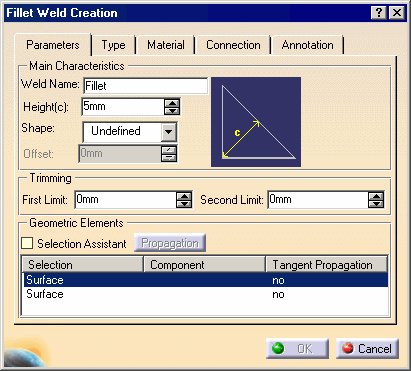Screen dimensions: 411x371
Task: Select the Parameters tab
Action: coord(53,45)
